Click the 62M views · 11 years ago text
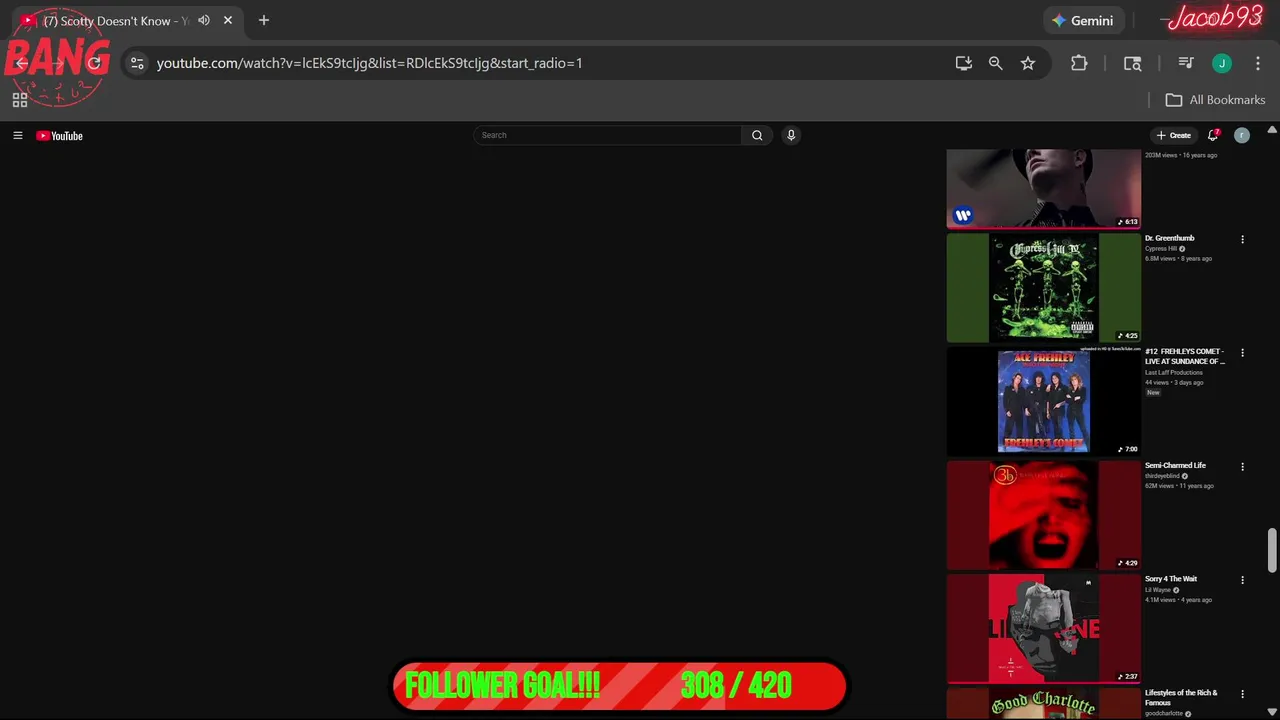The image size is (1280, 720). point(1179,486)
